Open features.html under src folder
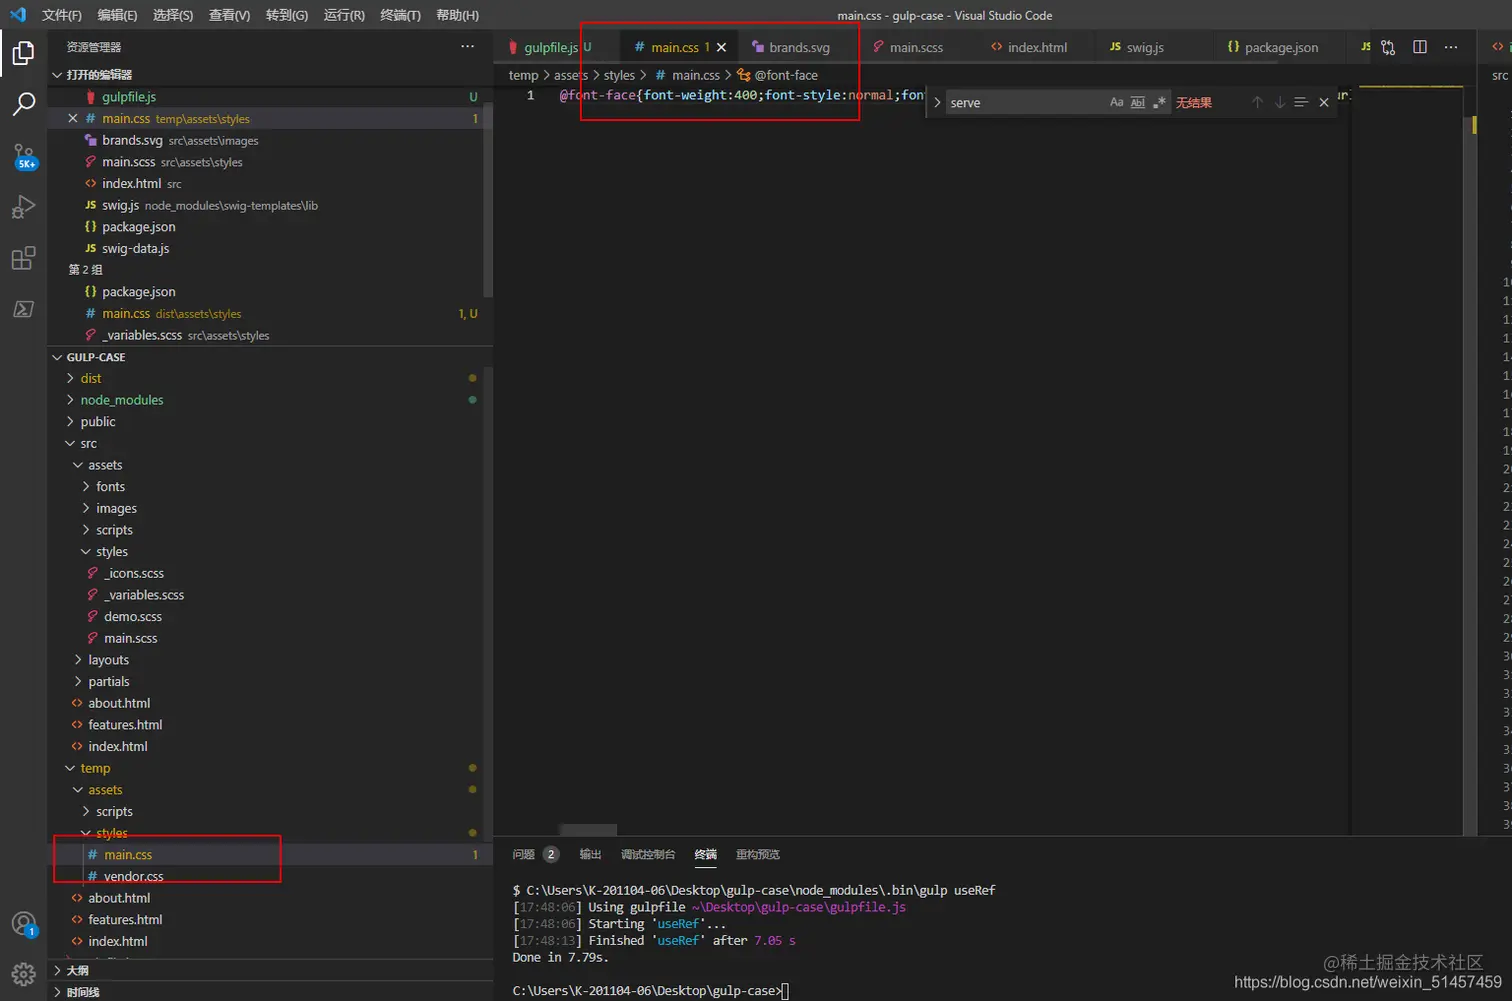 tap(125, 725)
